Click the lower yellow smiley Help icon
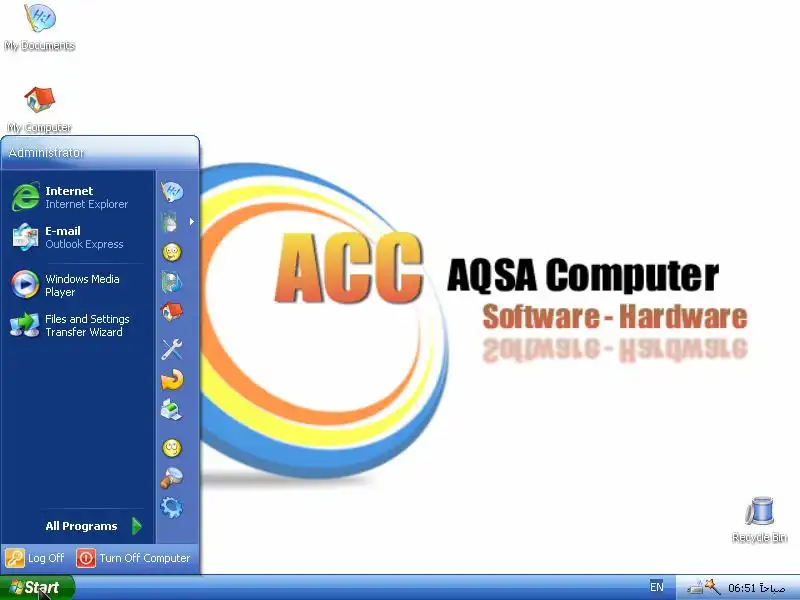 pos(172,448)
